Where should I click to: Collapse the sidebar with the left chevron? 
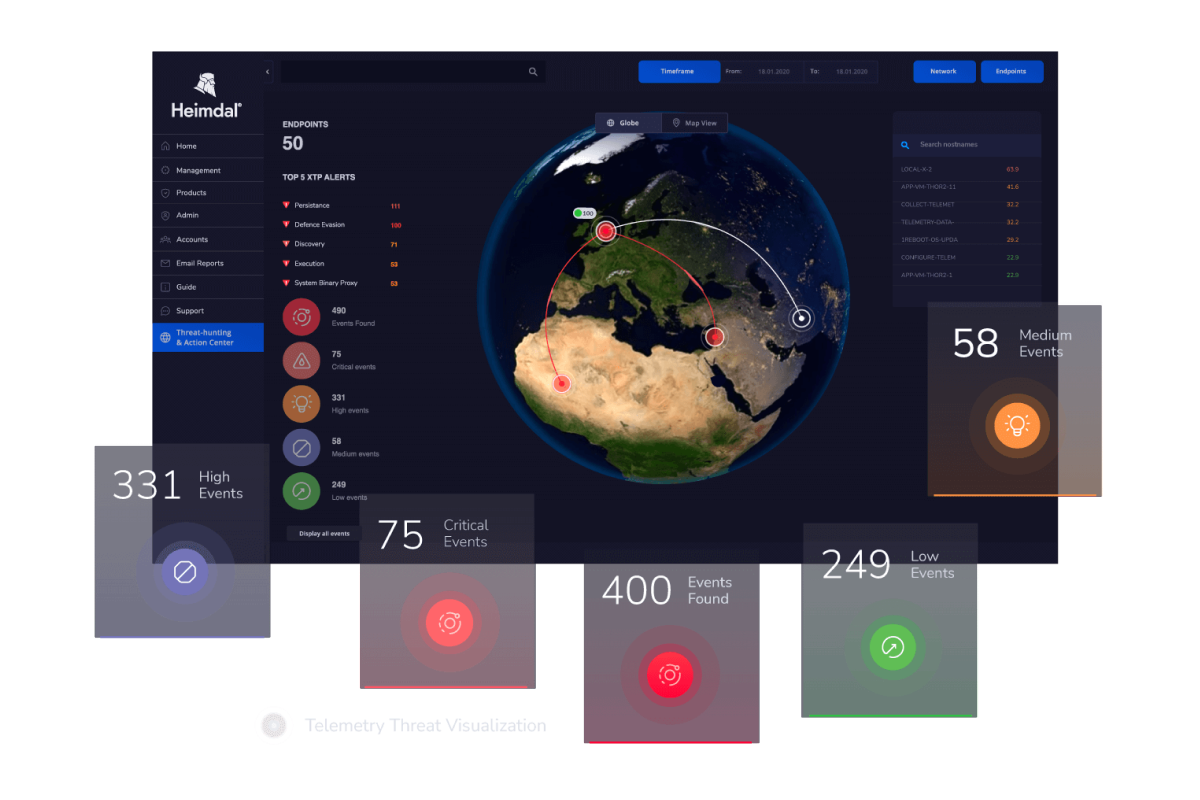coord(266,72)
